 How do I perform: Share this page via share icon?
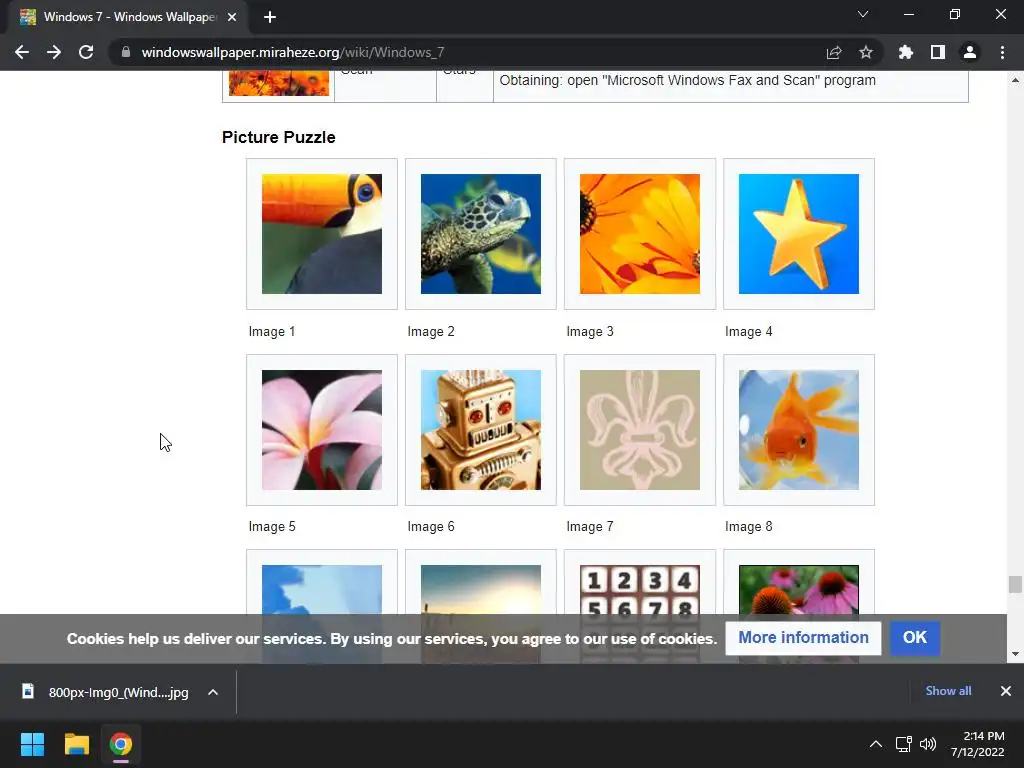click(x=834, y=52)
